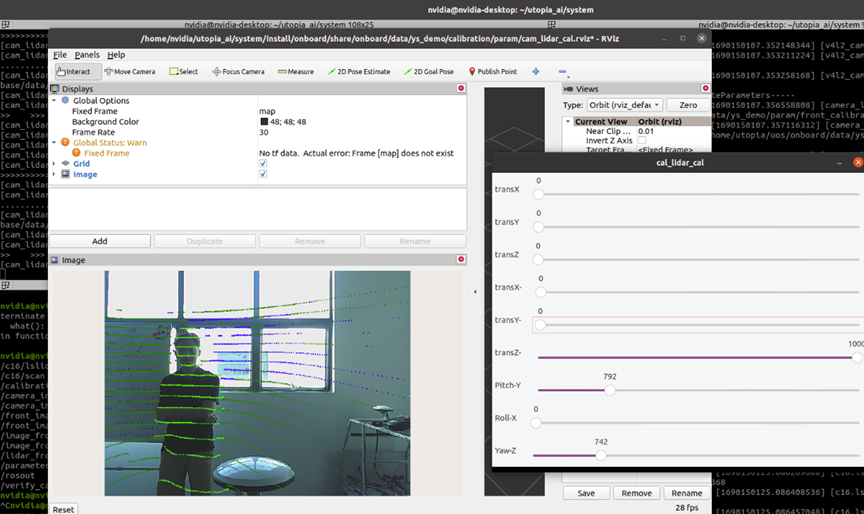
Task: Select the Frame Rate row label
Action: 93,132
